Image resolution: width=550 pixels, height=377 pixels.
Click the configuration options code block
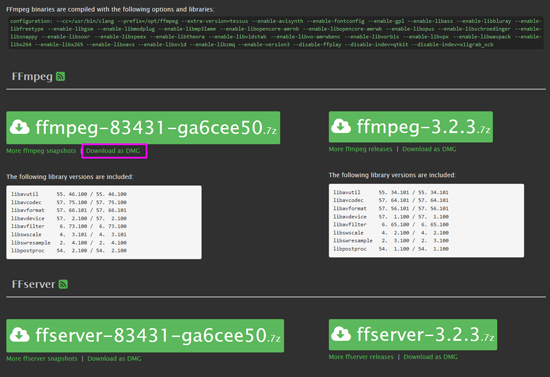tap(276, 33)
